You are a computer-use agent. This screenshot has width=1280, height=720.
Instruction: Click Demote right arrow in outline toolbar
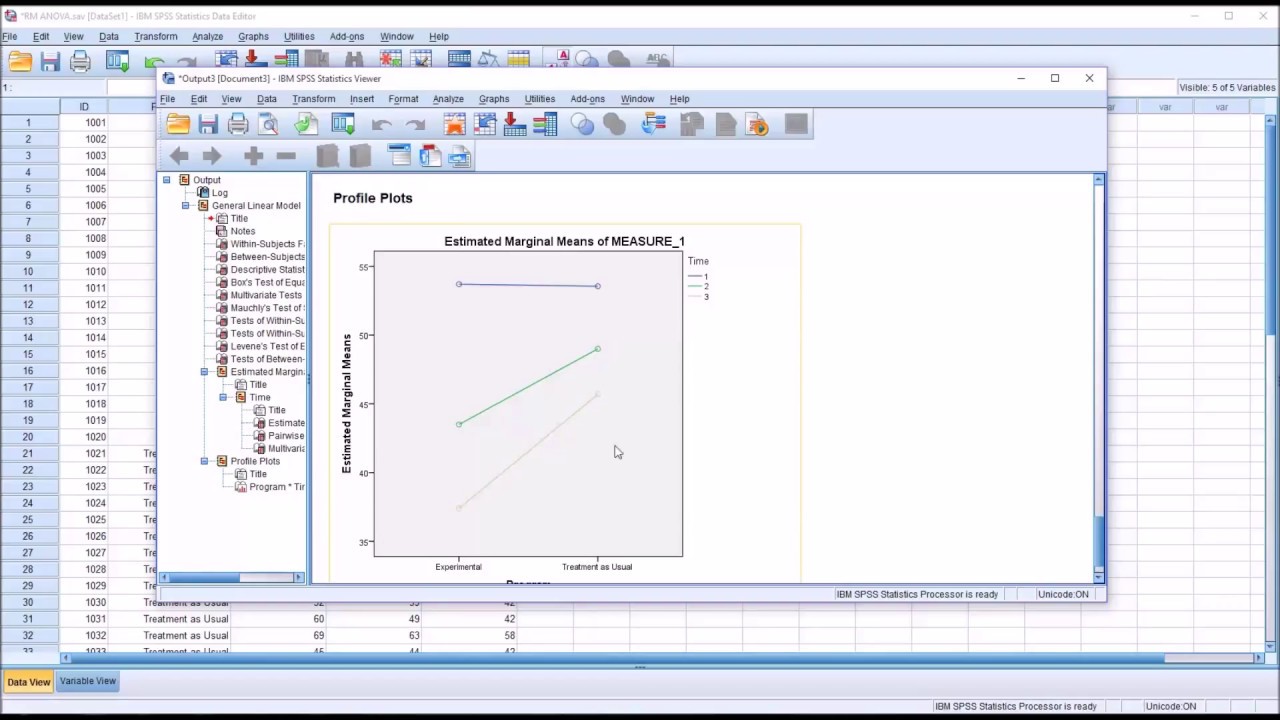[x=212, y=156]
